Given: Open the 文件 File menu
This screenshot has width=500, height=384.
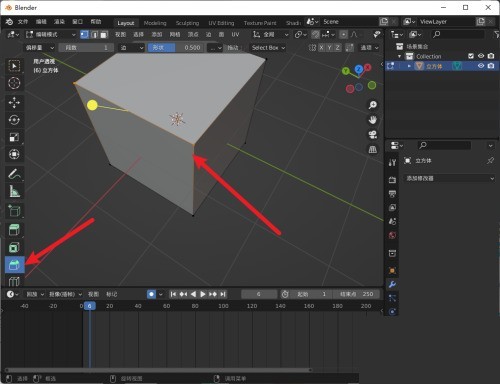Looking at the screenshot, I should pyautogui.click(x=23, y=22).
